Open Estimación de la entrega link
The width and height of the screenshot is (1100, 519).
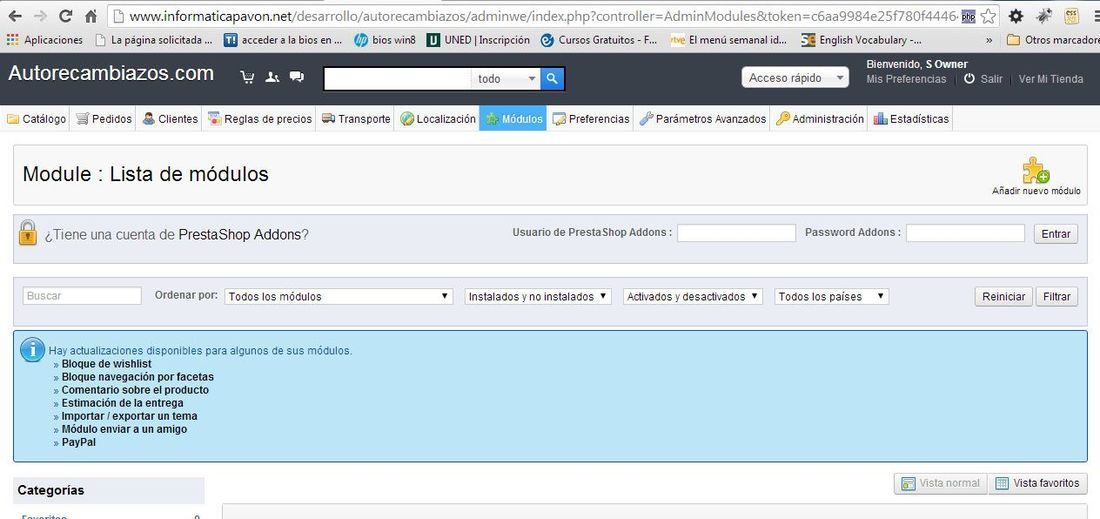pyautogui.click(x=123, y=403)
